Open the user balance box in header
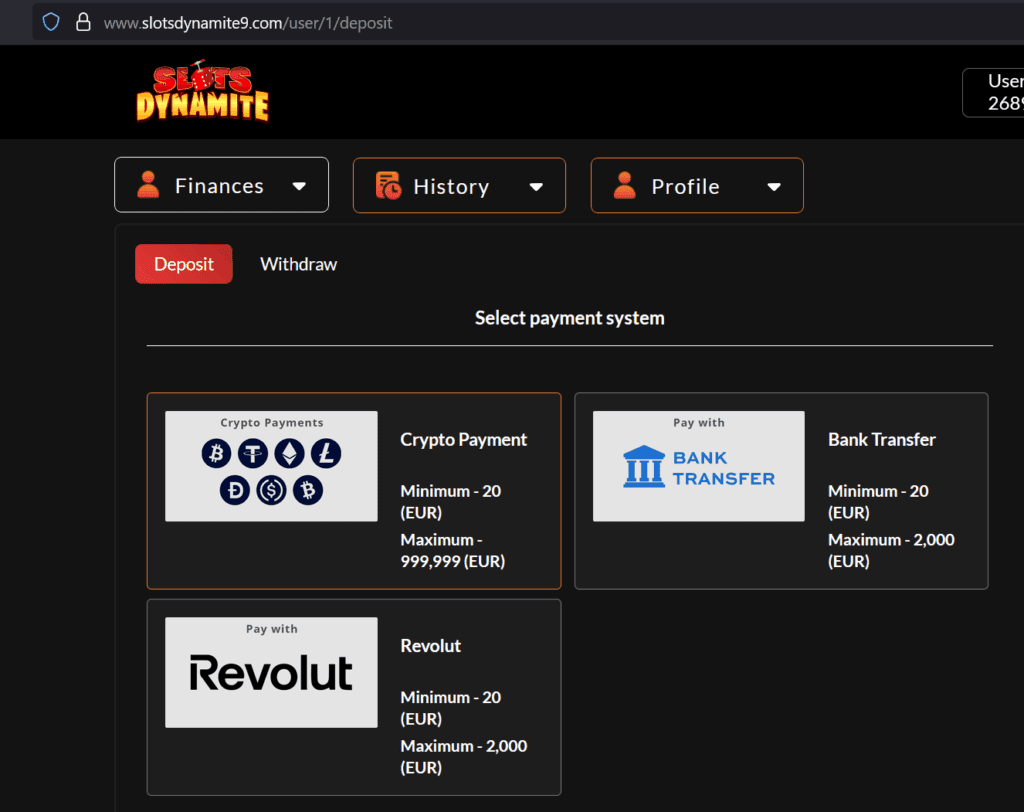The width and height of the screenshot is (1024, 812). tap(995, 92)
